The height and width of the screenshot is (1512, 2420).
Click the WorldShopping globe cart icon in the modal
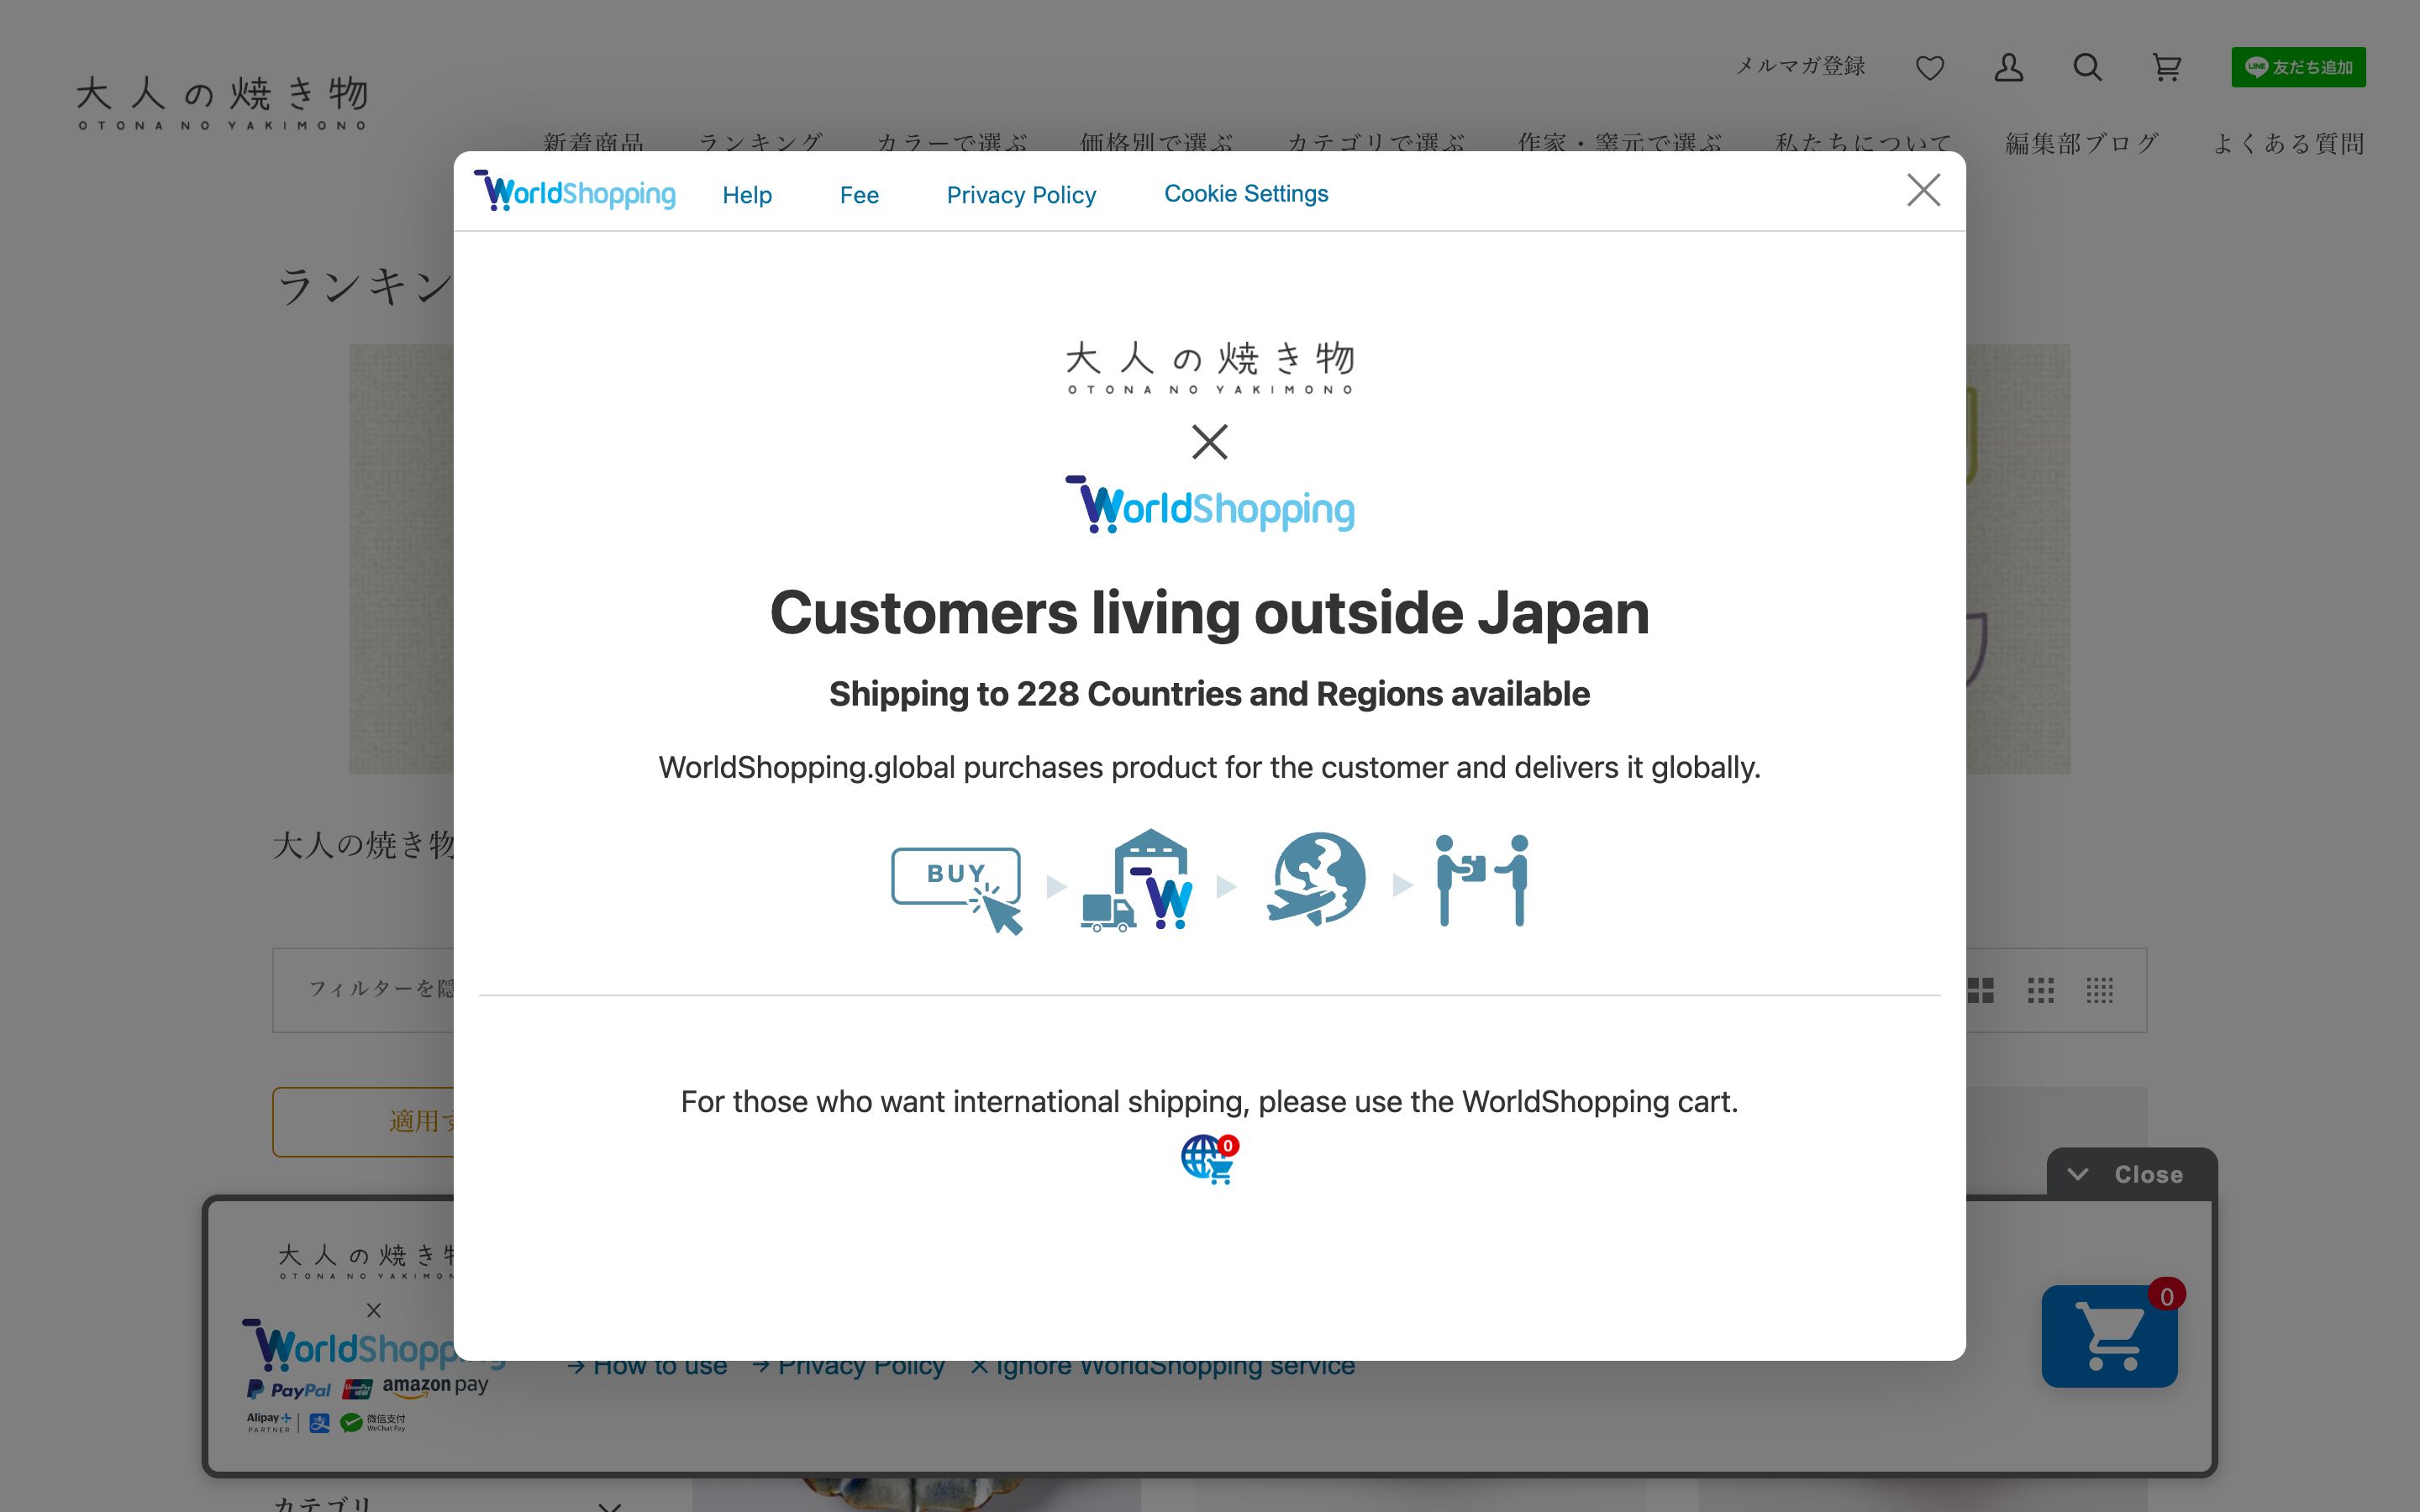[x=1208, y=1158]
